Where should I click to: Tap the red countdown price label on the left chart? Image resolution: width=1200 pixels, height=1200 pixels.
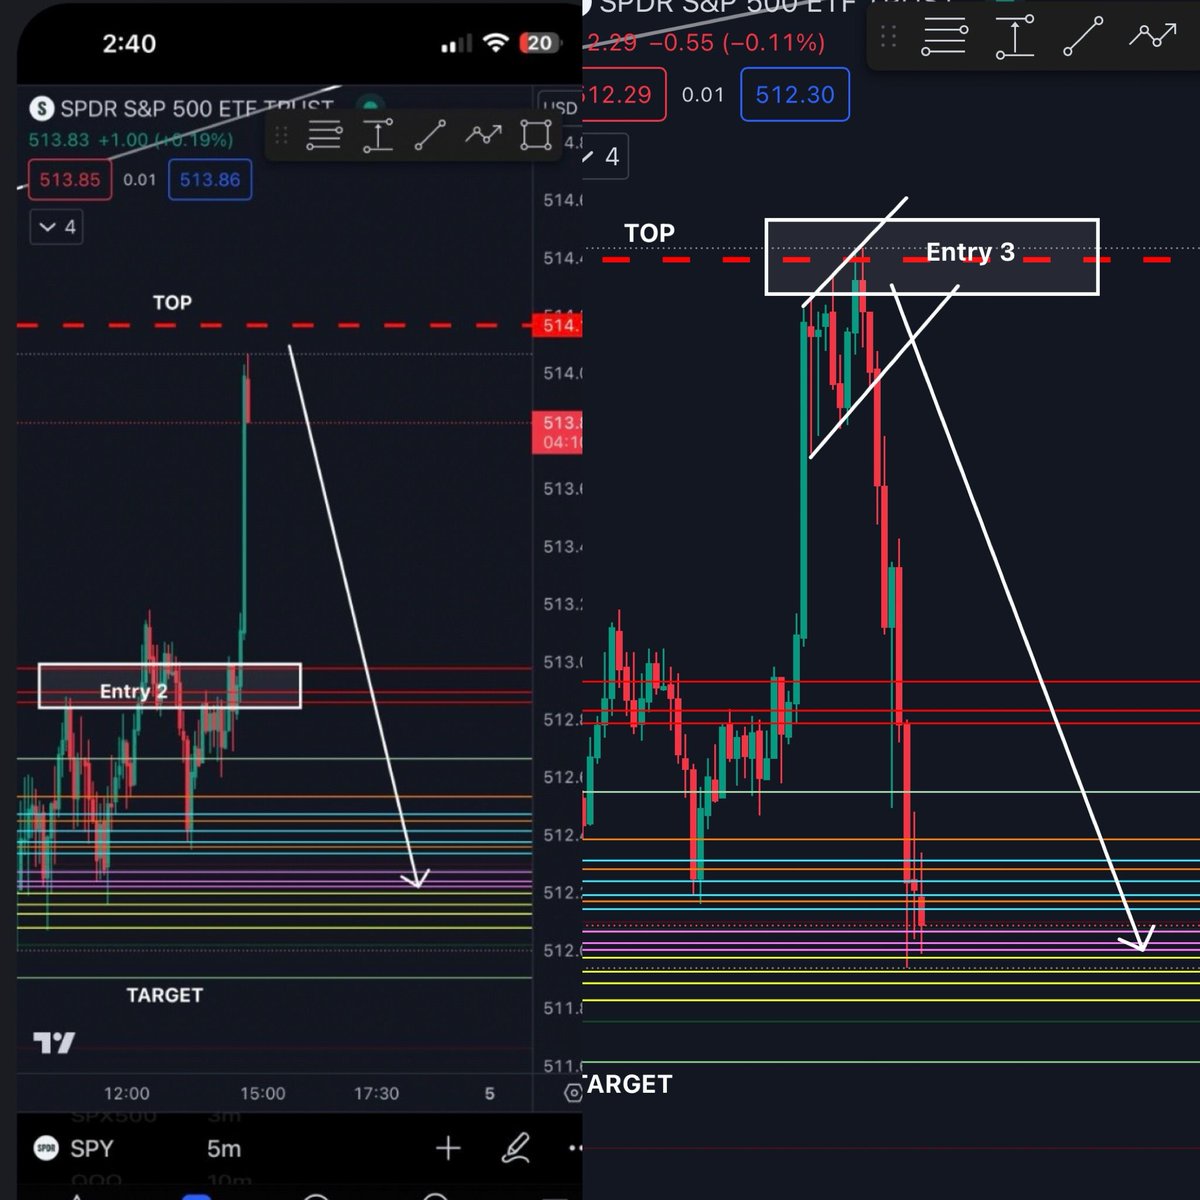pos(557,431)
